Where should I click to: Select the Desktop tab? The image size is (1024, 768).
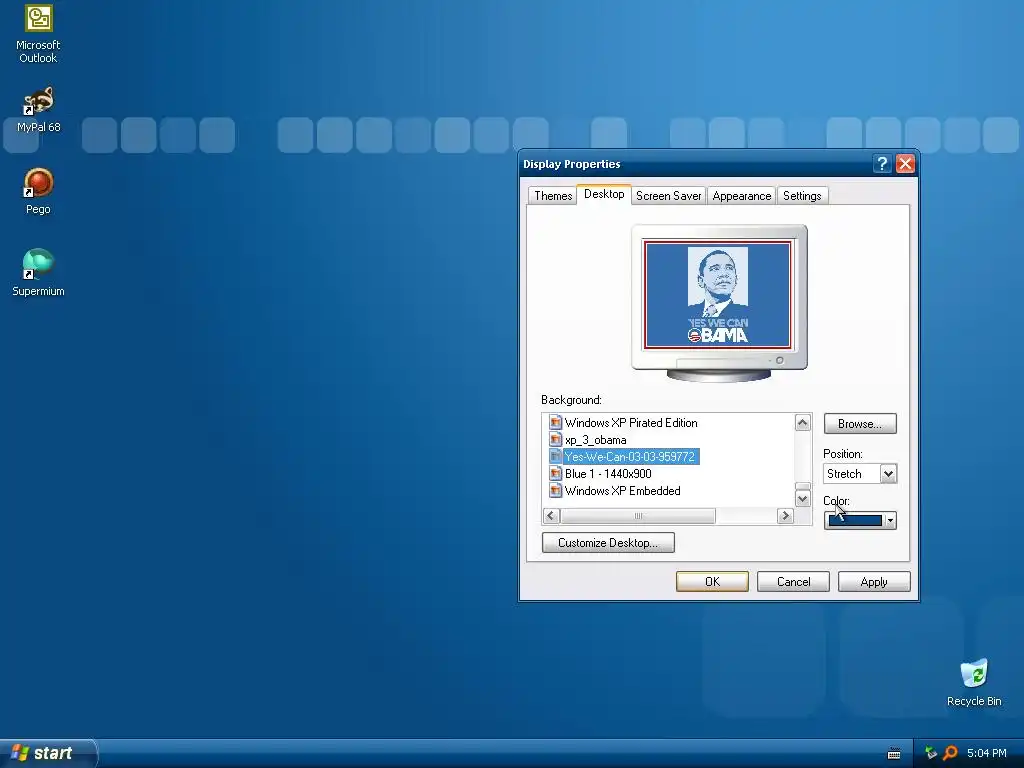pos(604,194)
